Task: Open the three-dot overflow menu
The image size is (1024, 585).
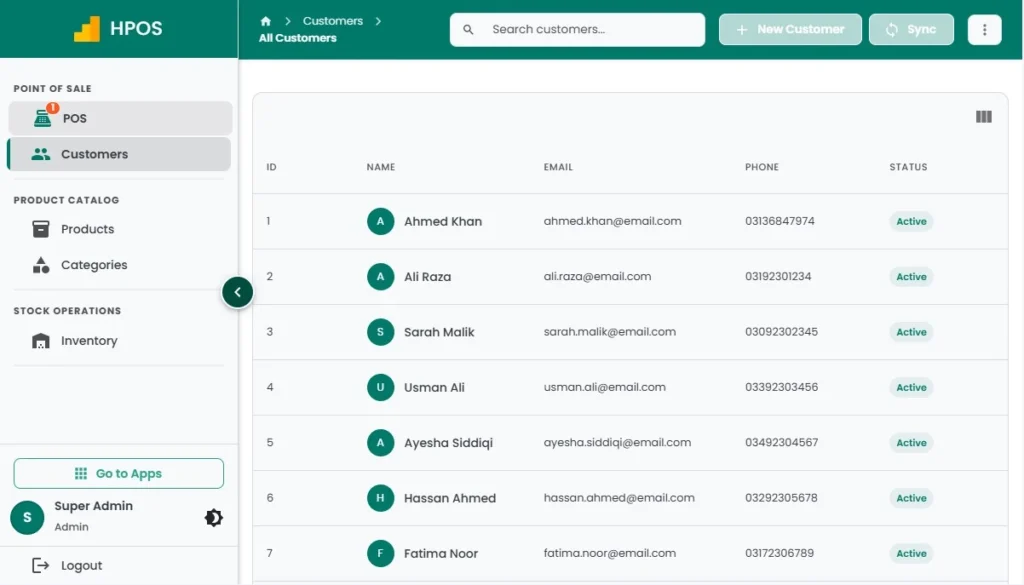Action: click(x=984, y=29)
